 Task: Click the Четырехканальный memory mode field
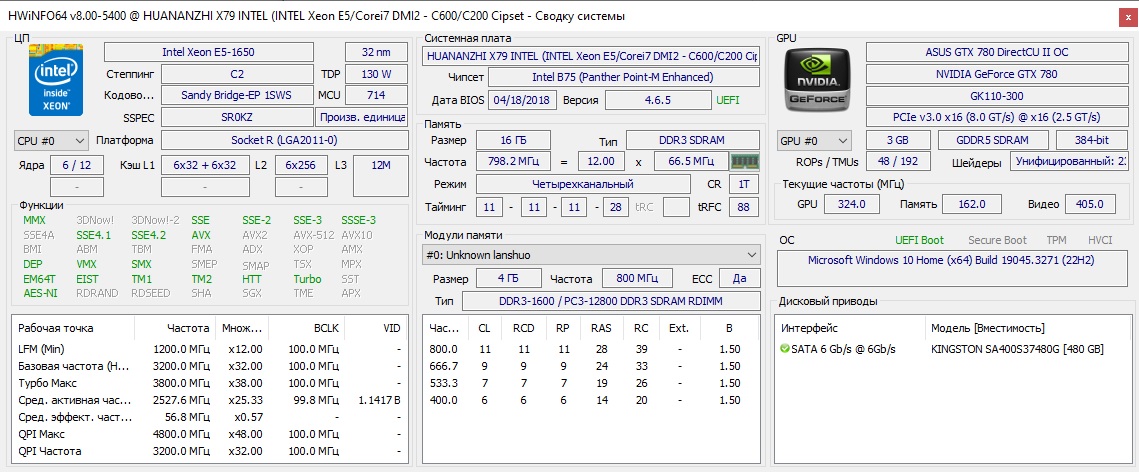coord(583,184)
